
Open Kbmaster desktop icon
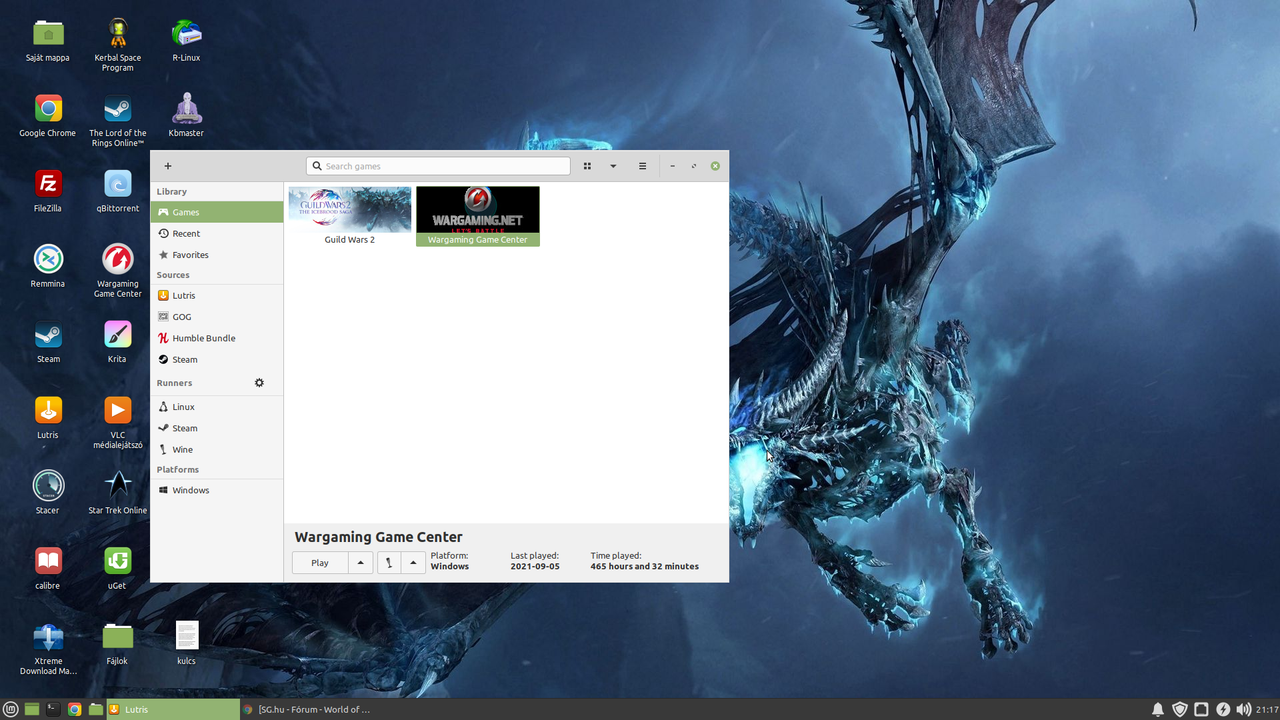click(x=187, y=109)
